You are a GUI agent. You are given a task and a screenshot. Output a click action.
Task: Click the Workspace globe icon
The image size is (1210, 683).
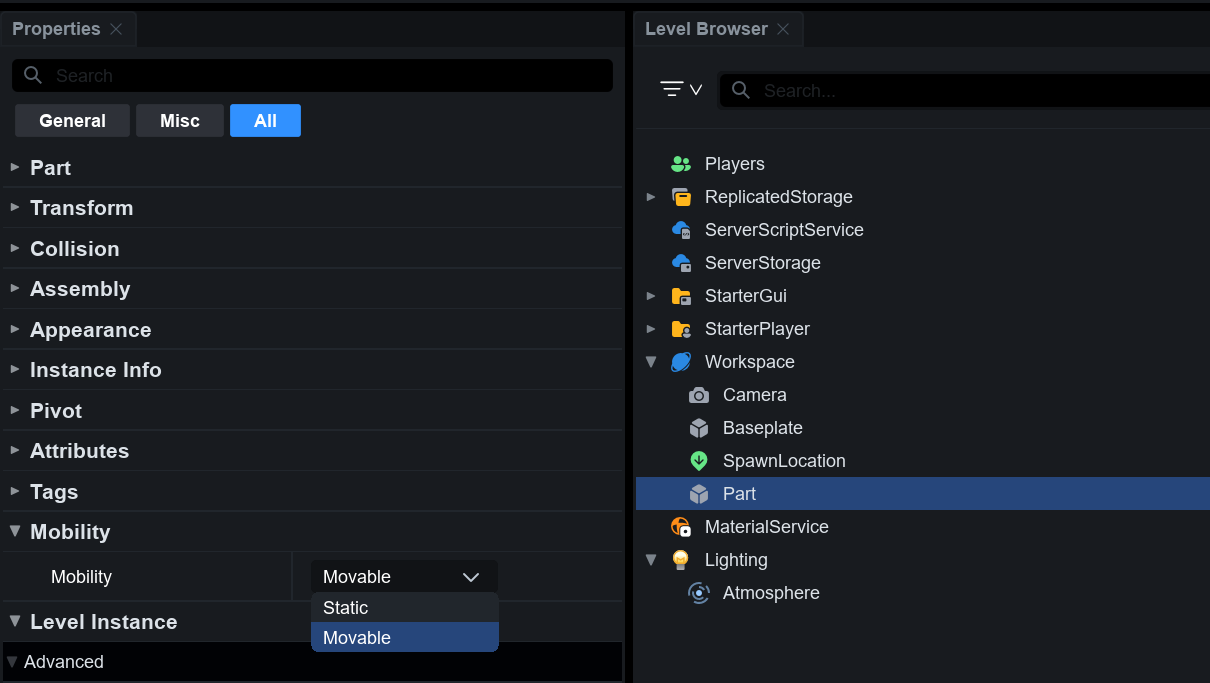[681, 362]
